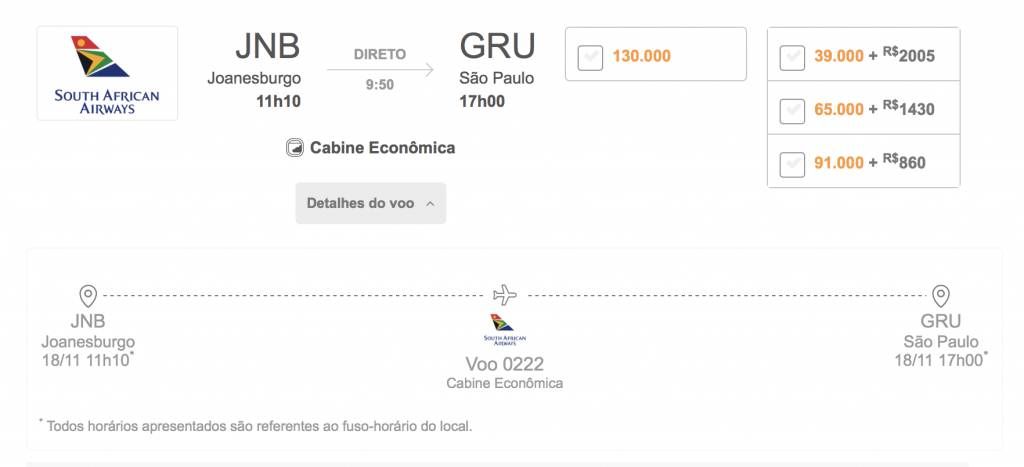
Task: Click the 130.000 points price text
Action: pyautogui.click(x=641, y=56)
